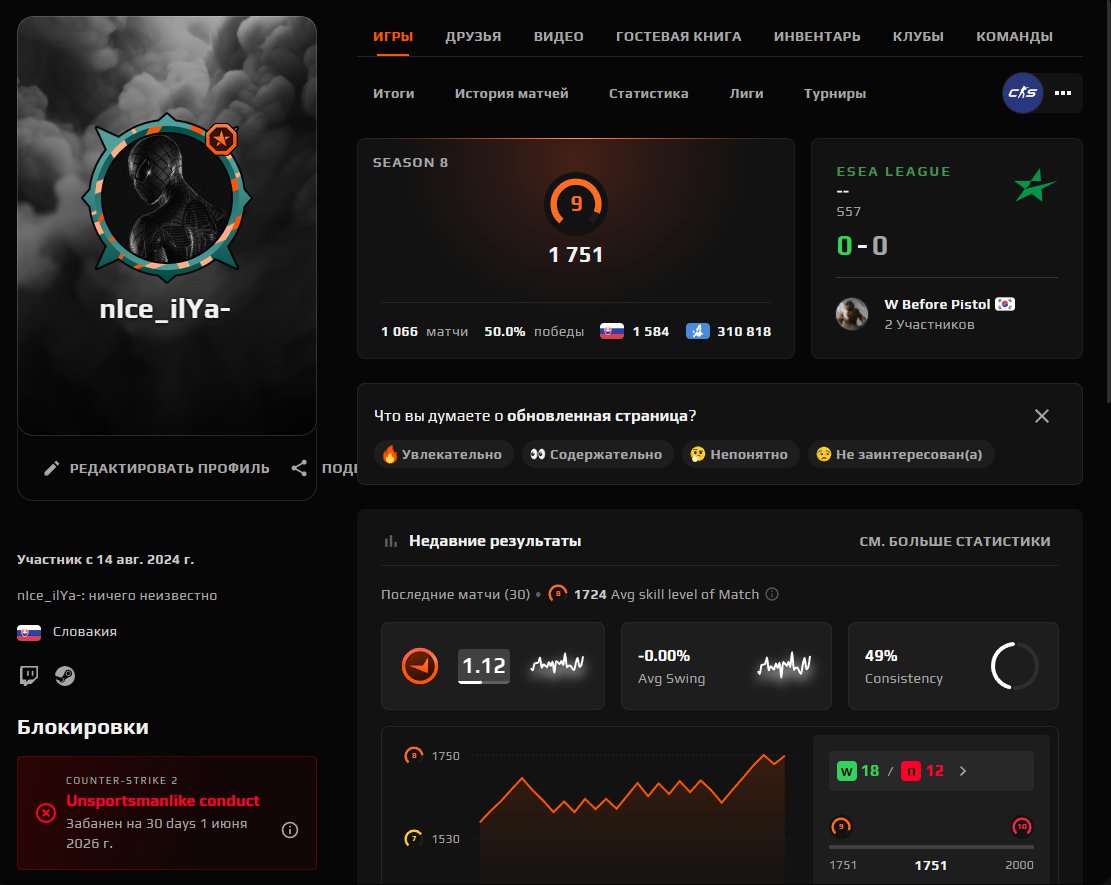
Task: Click the level 8 icon at 1750 axis
Action: point(414,755)
